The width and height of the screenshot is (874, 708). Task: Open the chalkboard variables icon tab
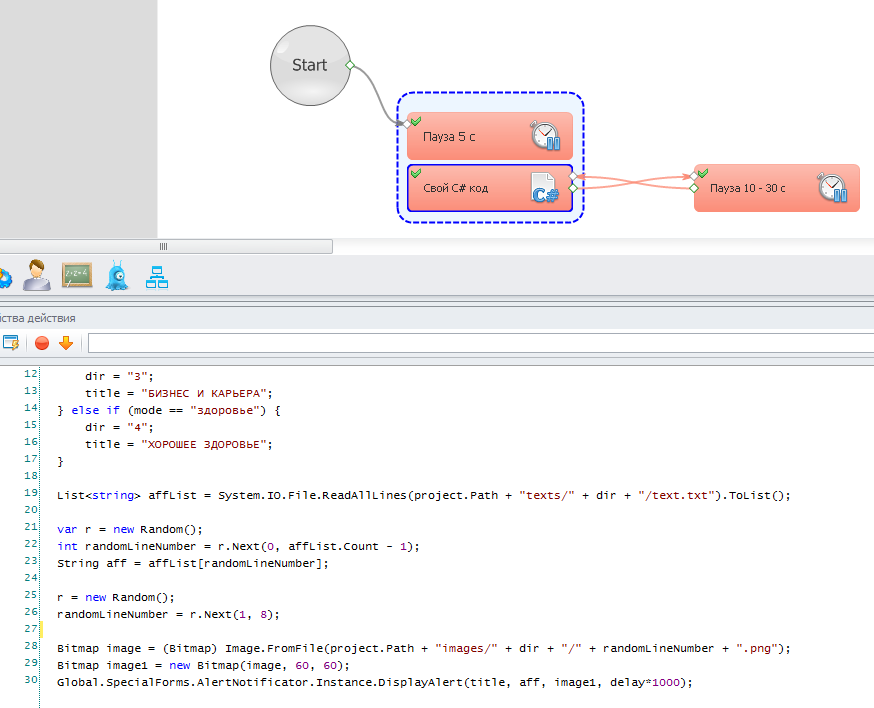77,275
